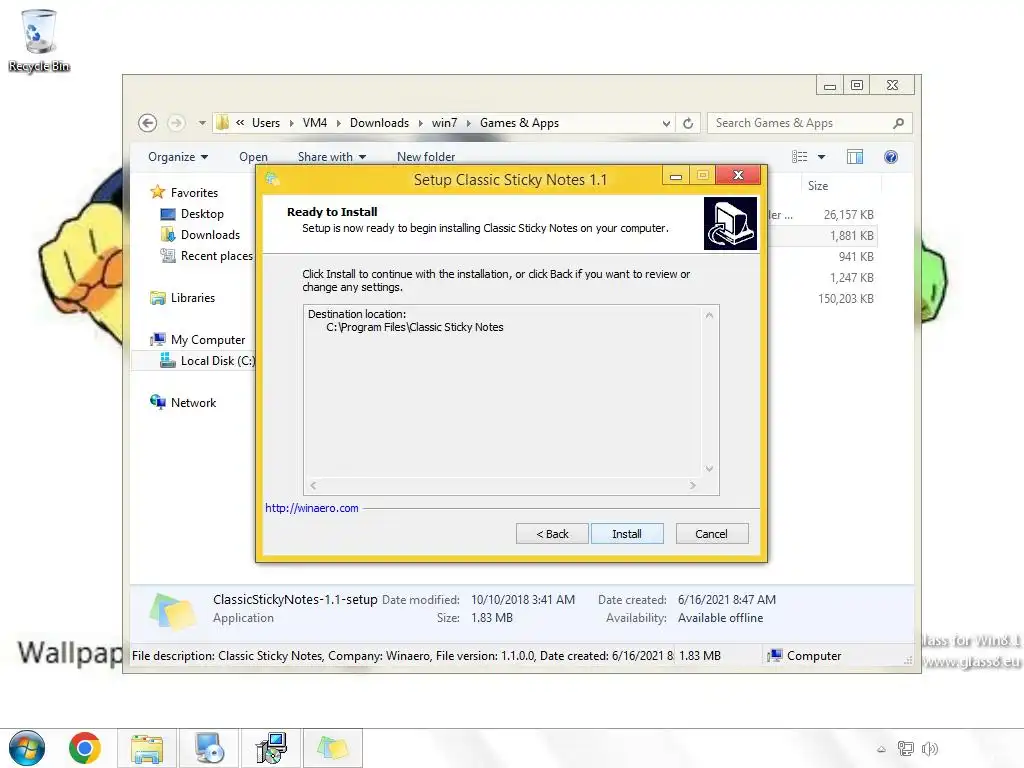Screen dimensions: 1024x768
Task: Toggle the preview pane icon
Action: pyautogui.click(x=855, y=157)
